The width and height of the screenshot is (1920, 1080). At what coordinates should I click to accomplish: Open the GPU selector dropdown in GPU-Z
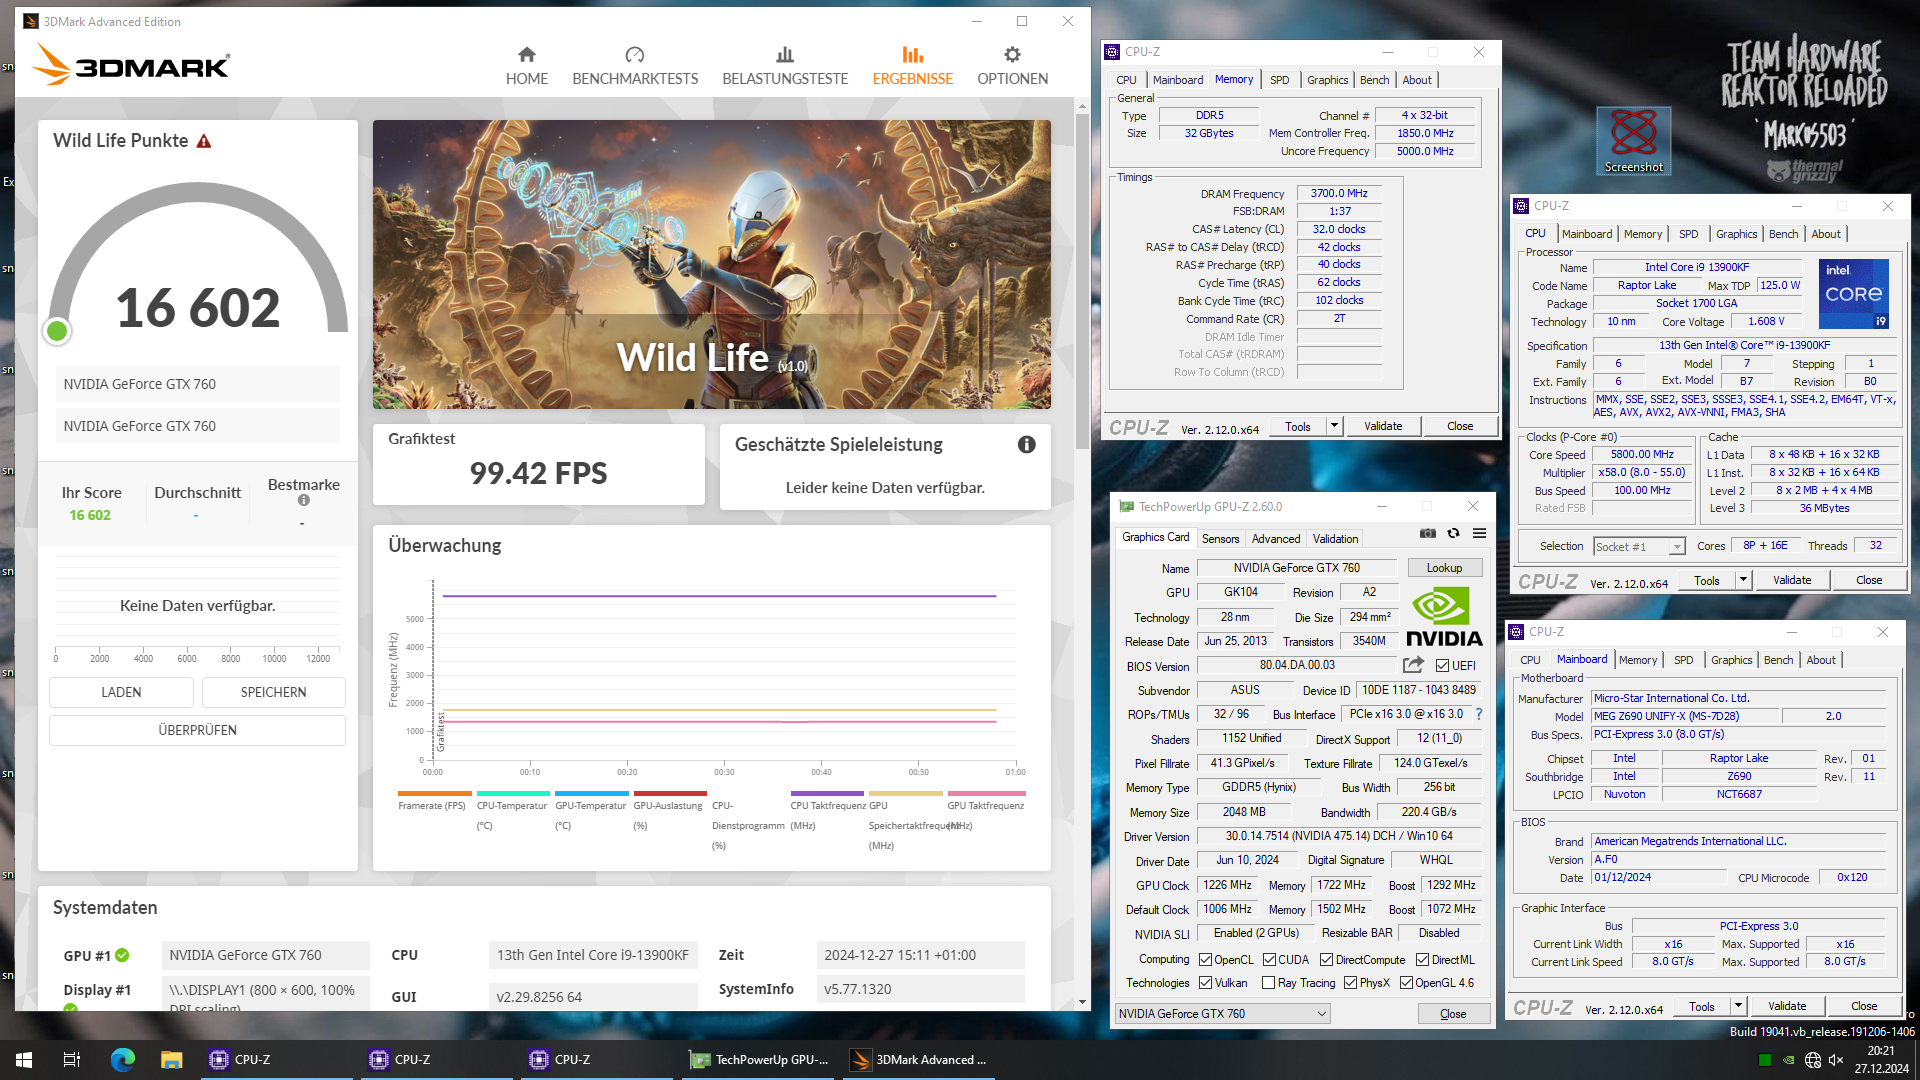tap(1222, 1014)
